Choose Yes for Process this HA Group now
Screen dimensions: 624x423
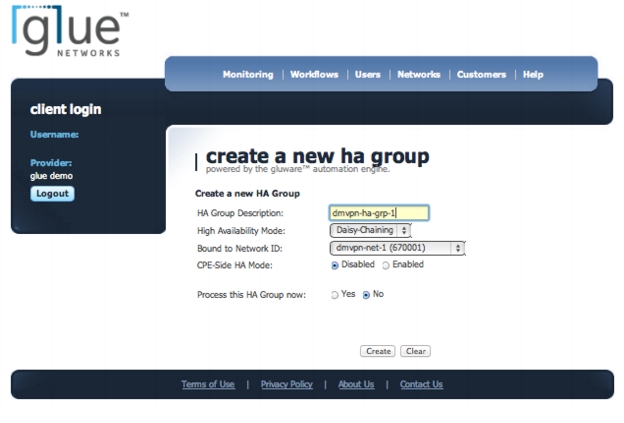pyautogui.click(x=335, y=295)
